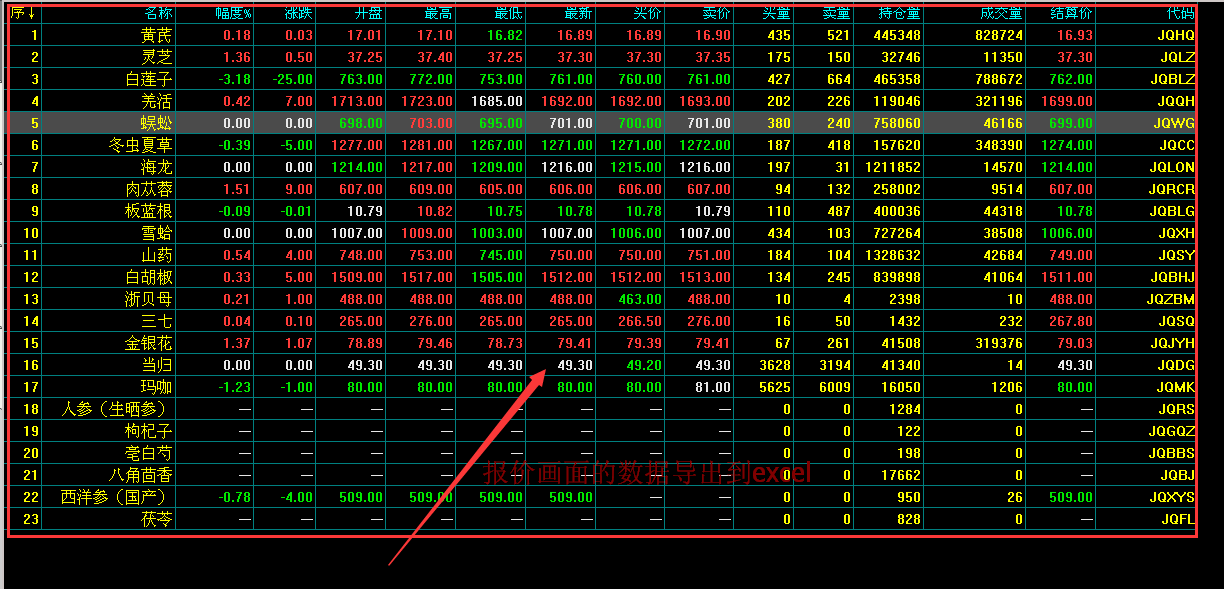Select the 金银花 commodity name
This screenshot has width=1224, height=589.
coord(148,343)
